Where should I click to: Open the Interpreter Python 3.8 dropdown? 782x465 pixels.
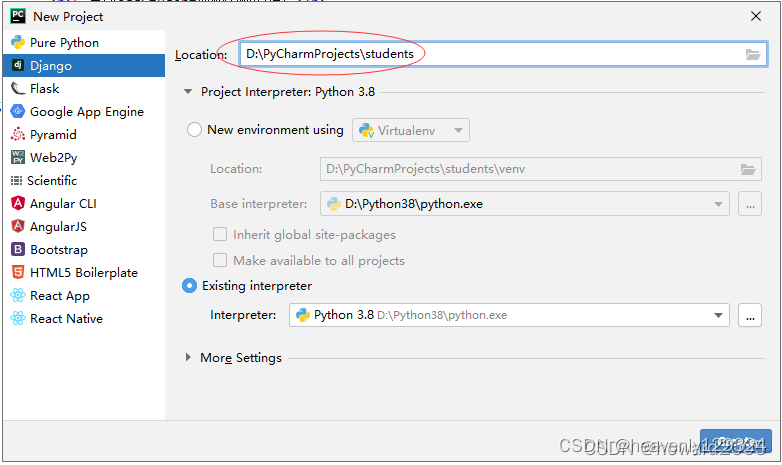coord(509,315)
